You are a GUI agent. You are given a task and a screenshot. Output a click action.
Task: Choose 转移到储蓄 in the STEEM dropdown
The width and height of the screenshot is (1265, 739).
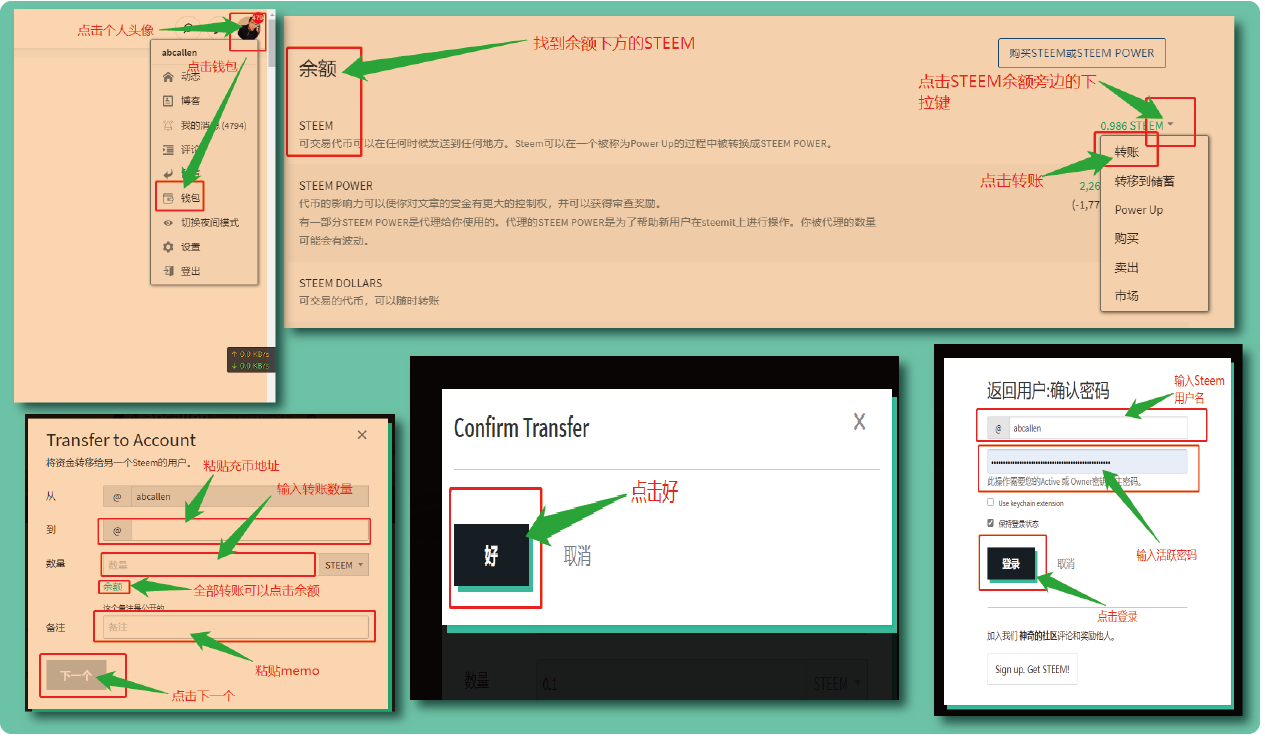(1144, 181)
